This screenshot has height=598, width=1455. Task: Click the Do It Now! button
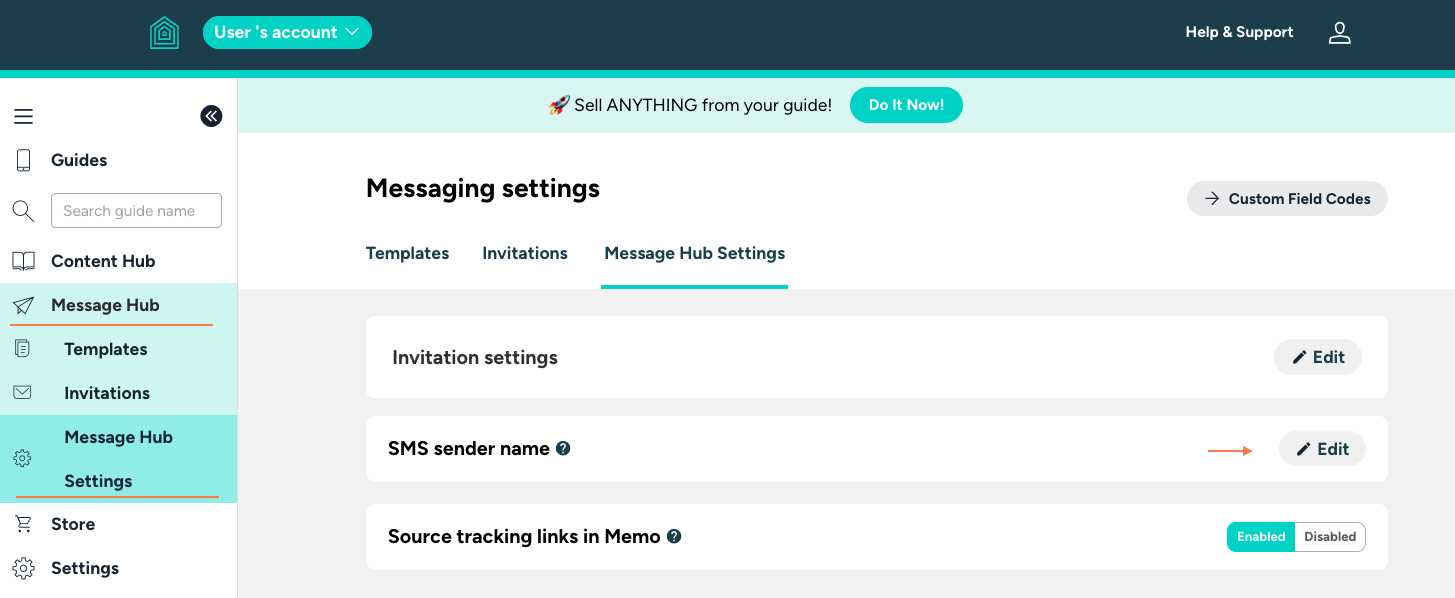906,105
